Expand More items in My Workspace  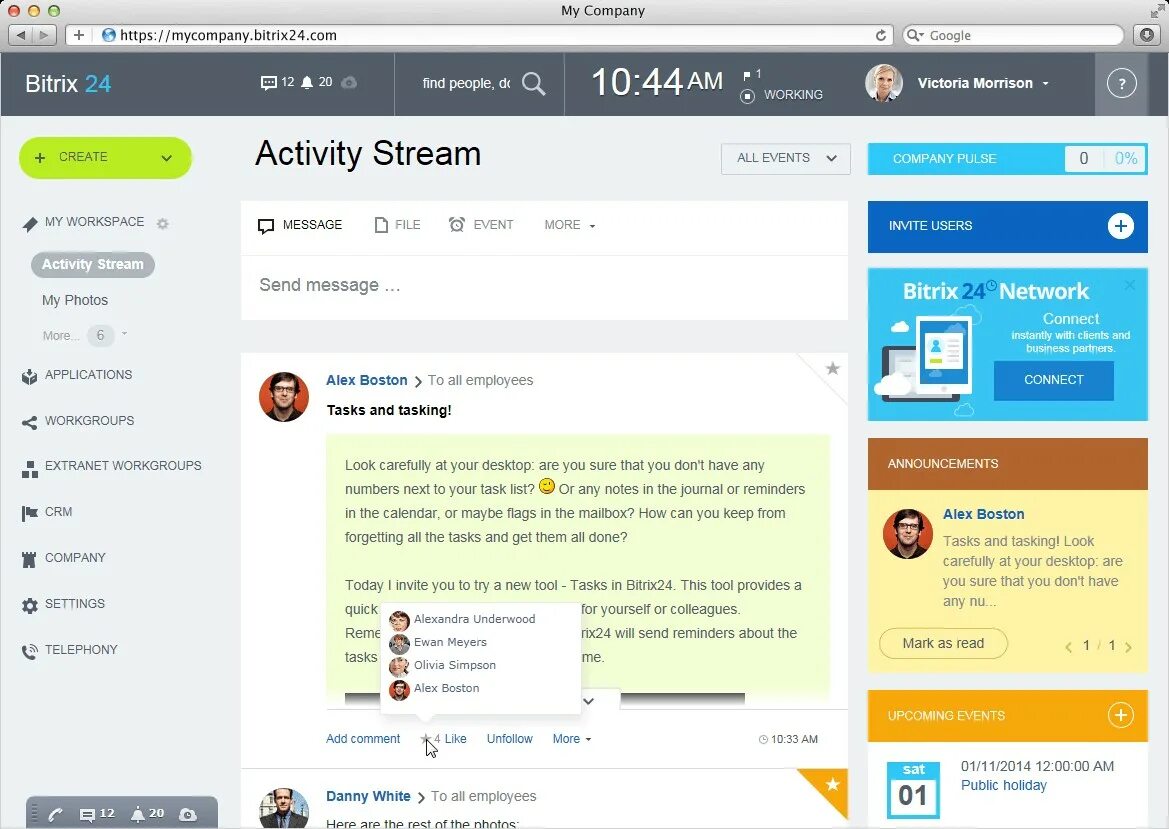tap(85, 335)
